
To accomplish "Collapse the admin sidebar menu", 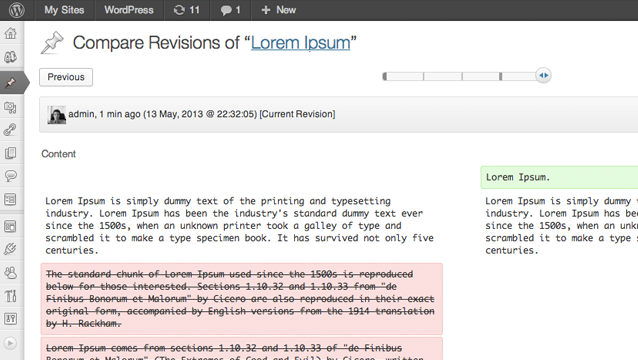I will point(11,343).
